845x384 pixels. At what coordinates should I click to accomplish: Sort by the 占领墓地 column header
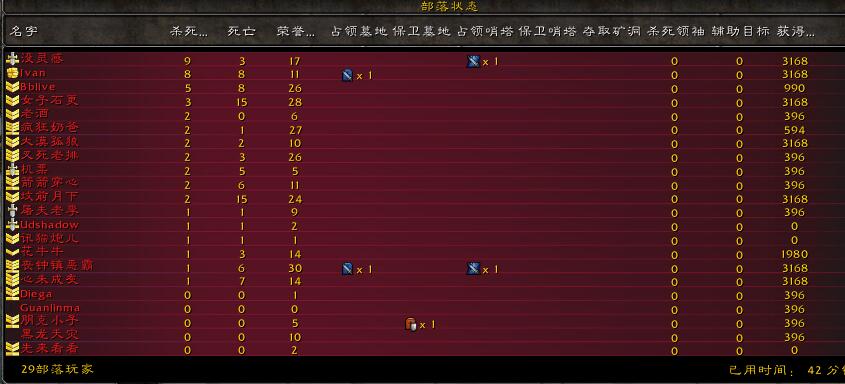pyautogui.click(x=359, y=32)
